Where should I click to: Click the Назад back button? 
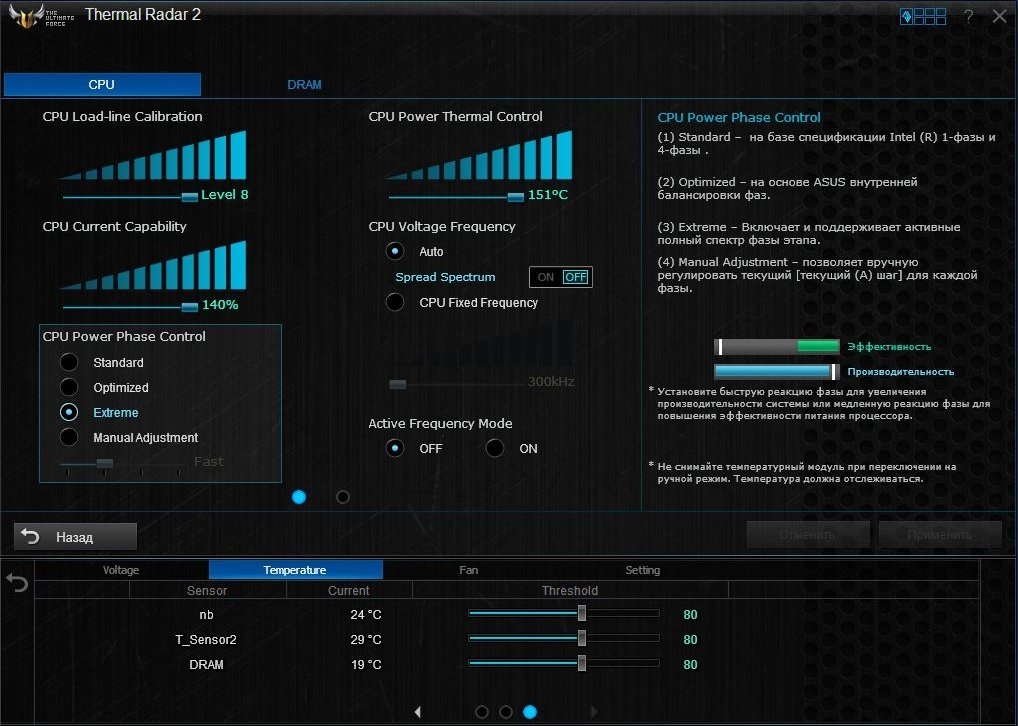(75, 536)
